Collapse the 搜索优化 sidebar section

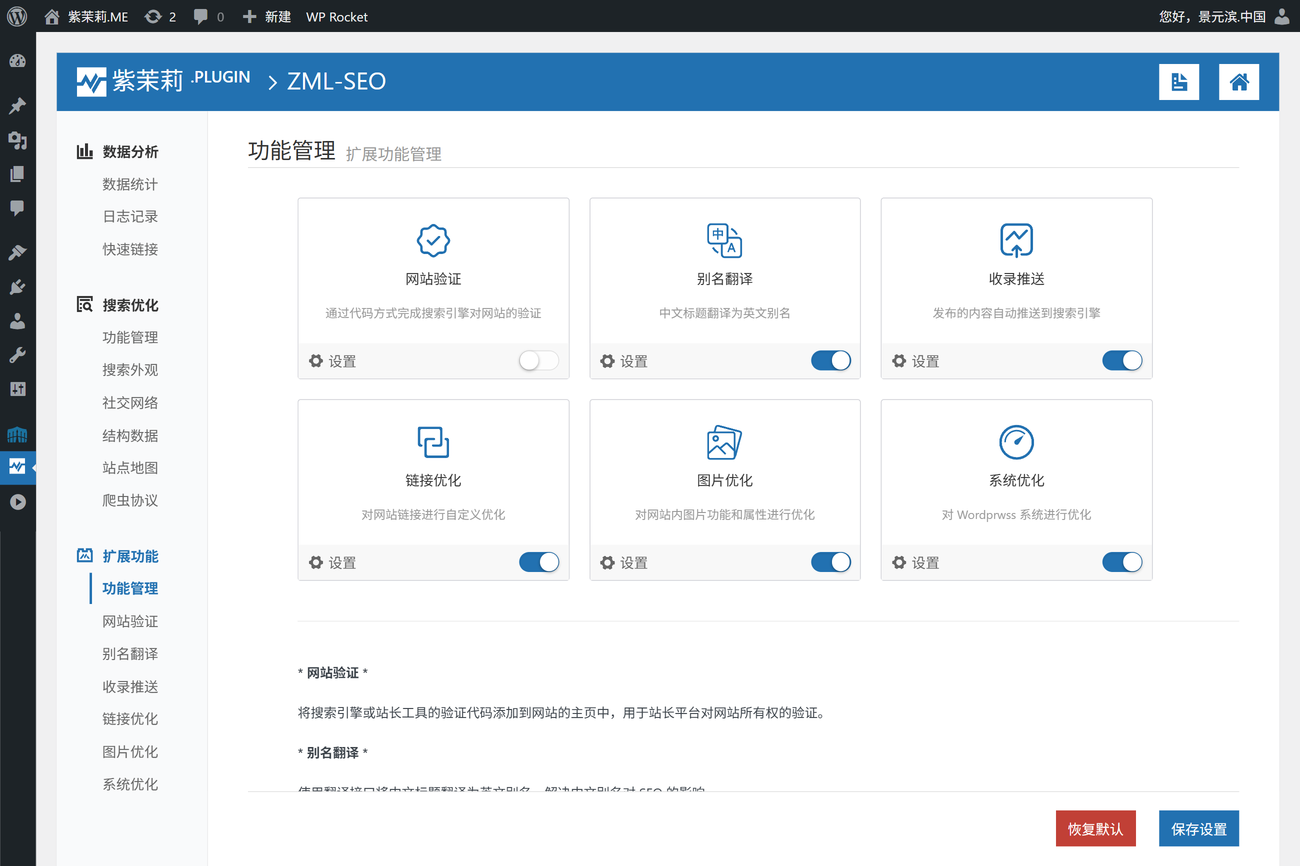tap(117, 305)
